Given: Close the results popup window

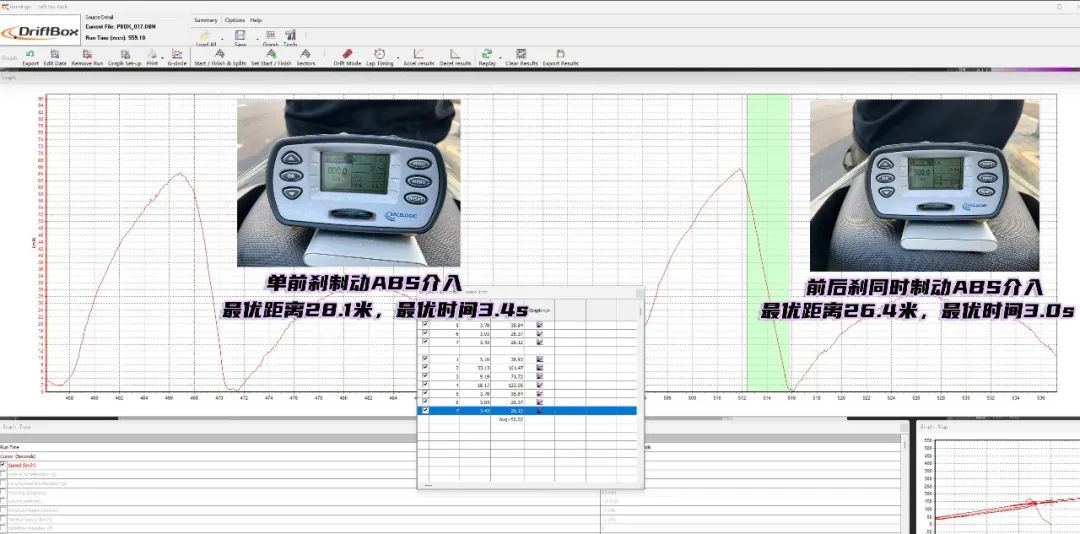Looking at the screenshot, I should click(640, 293).
